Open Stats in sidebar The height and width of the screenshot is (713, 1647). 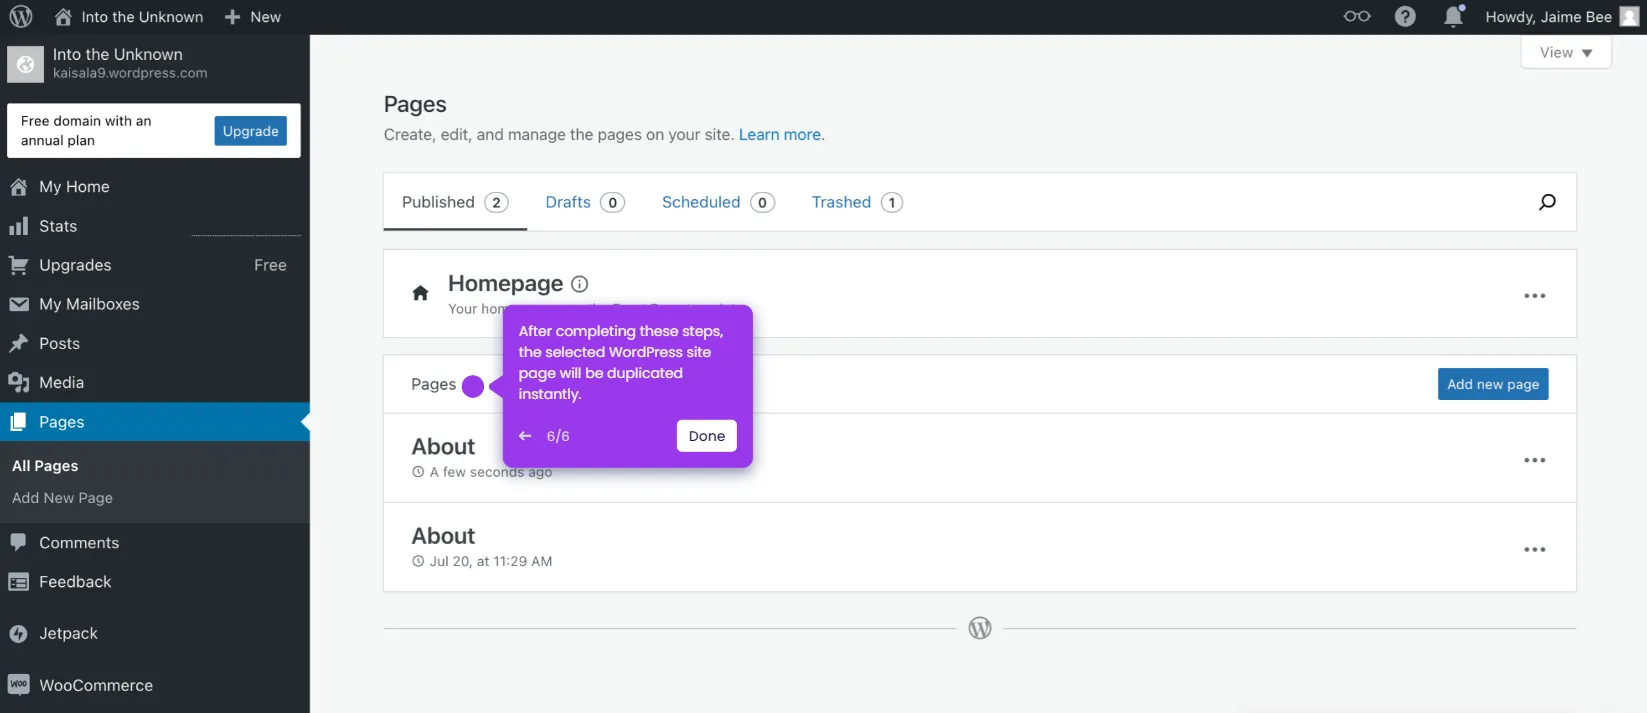[x=155, y=226]
